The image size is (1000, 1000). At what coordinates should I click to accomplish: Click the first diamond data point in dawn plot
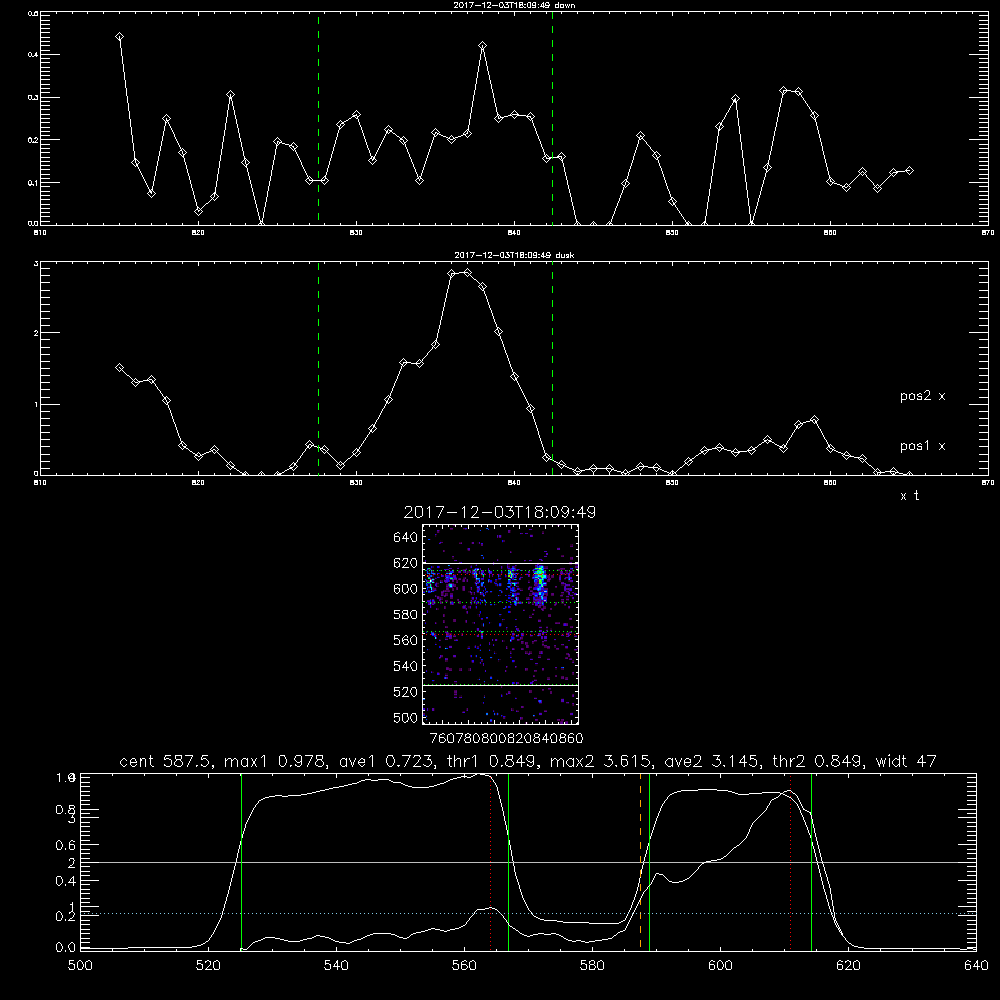(x=119, y=36)
